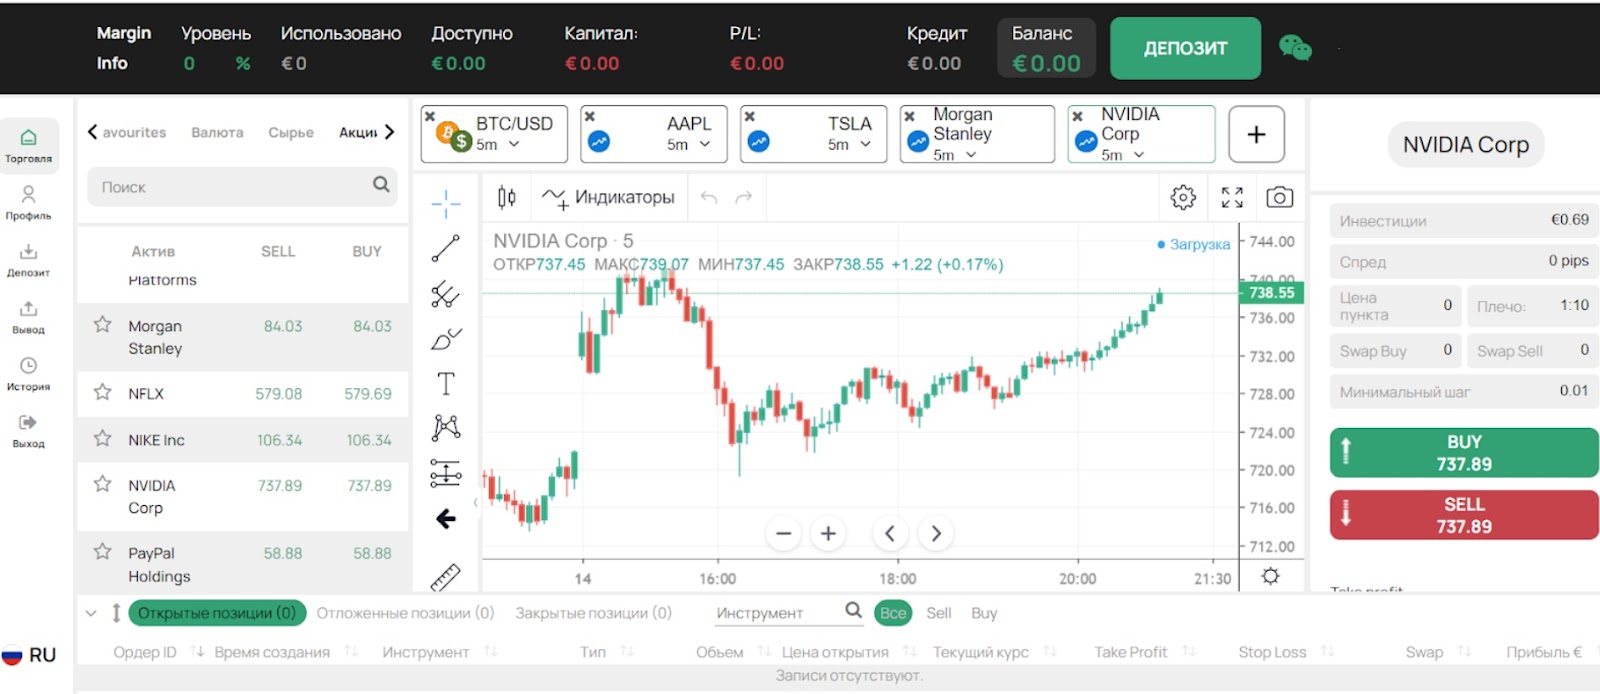The image size is (1600, 694).
Task: Take a chart snapshot with camera icon
Action: [1279, 197]
